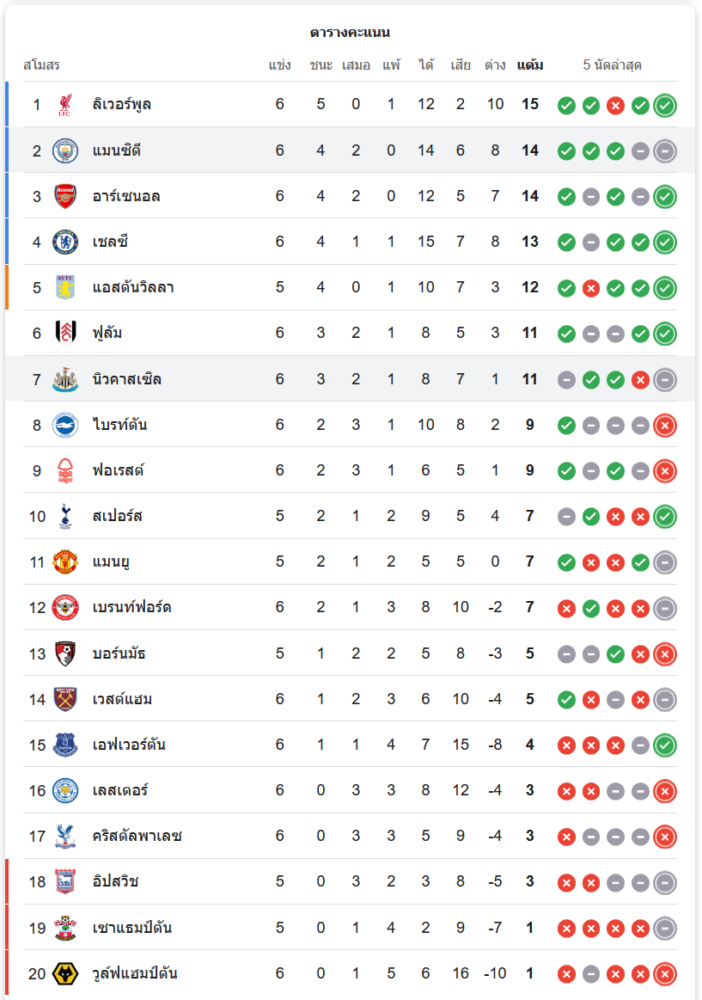The width and height of the screenshot is (702, 1000).
Task: Click Wolverhampton's latest loss result icon
Action: [665, 973]
